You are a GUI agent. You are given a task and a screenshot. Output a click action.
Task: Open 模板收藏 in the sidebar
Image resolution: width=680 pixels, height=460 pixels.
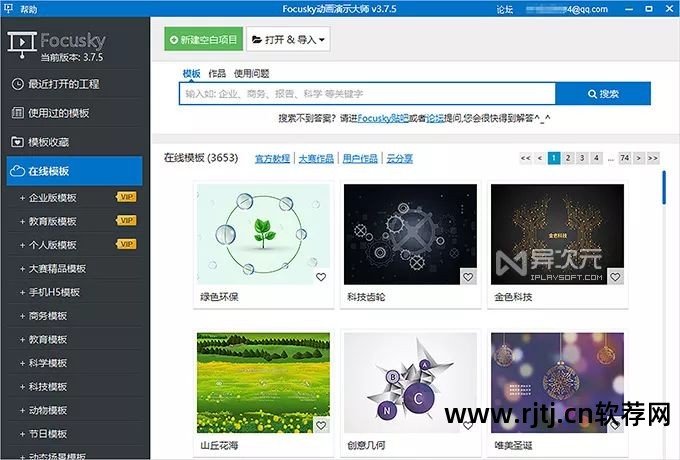tap(75, 142)
